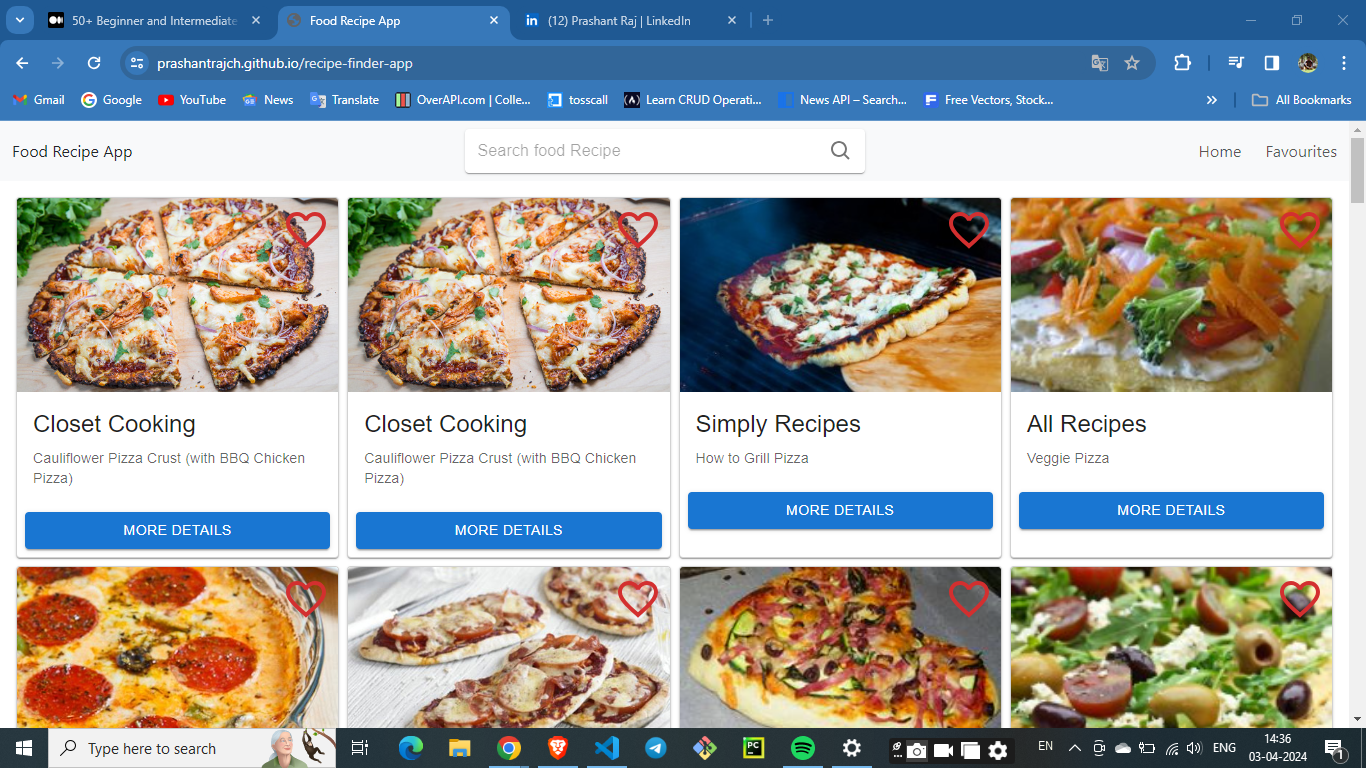The height and width of the screenshot is (768, 1366).
Task: Switch to the Prashant Raj LinkedIn tab
Action: (x=618, y=21)
